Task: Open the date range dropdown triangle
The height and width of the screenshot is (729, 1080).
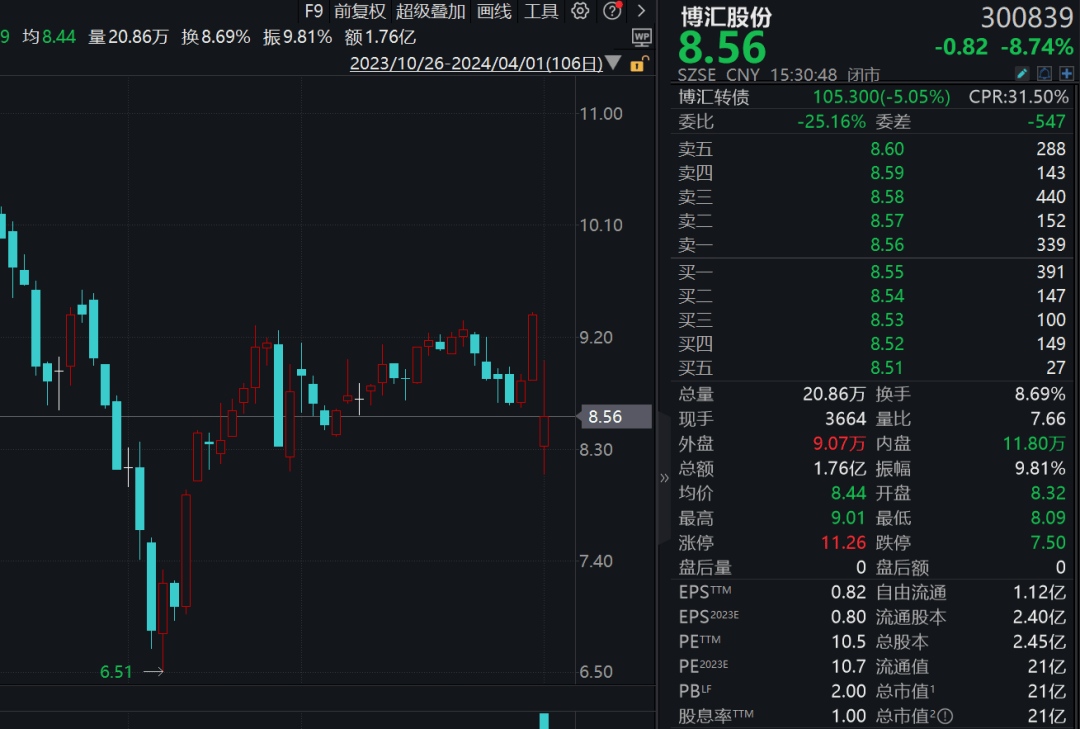Action: [x=613, y=62]
